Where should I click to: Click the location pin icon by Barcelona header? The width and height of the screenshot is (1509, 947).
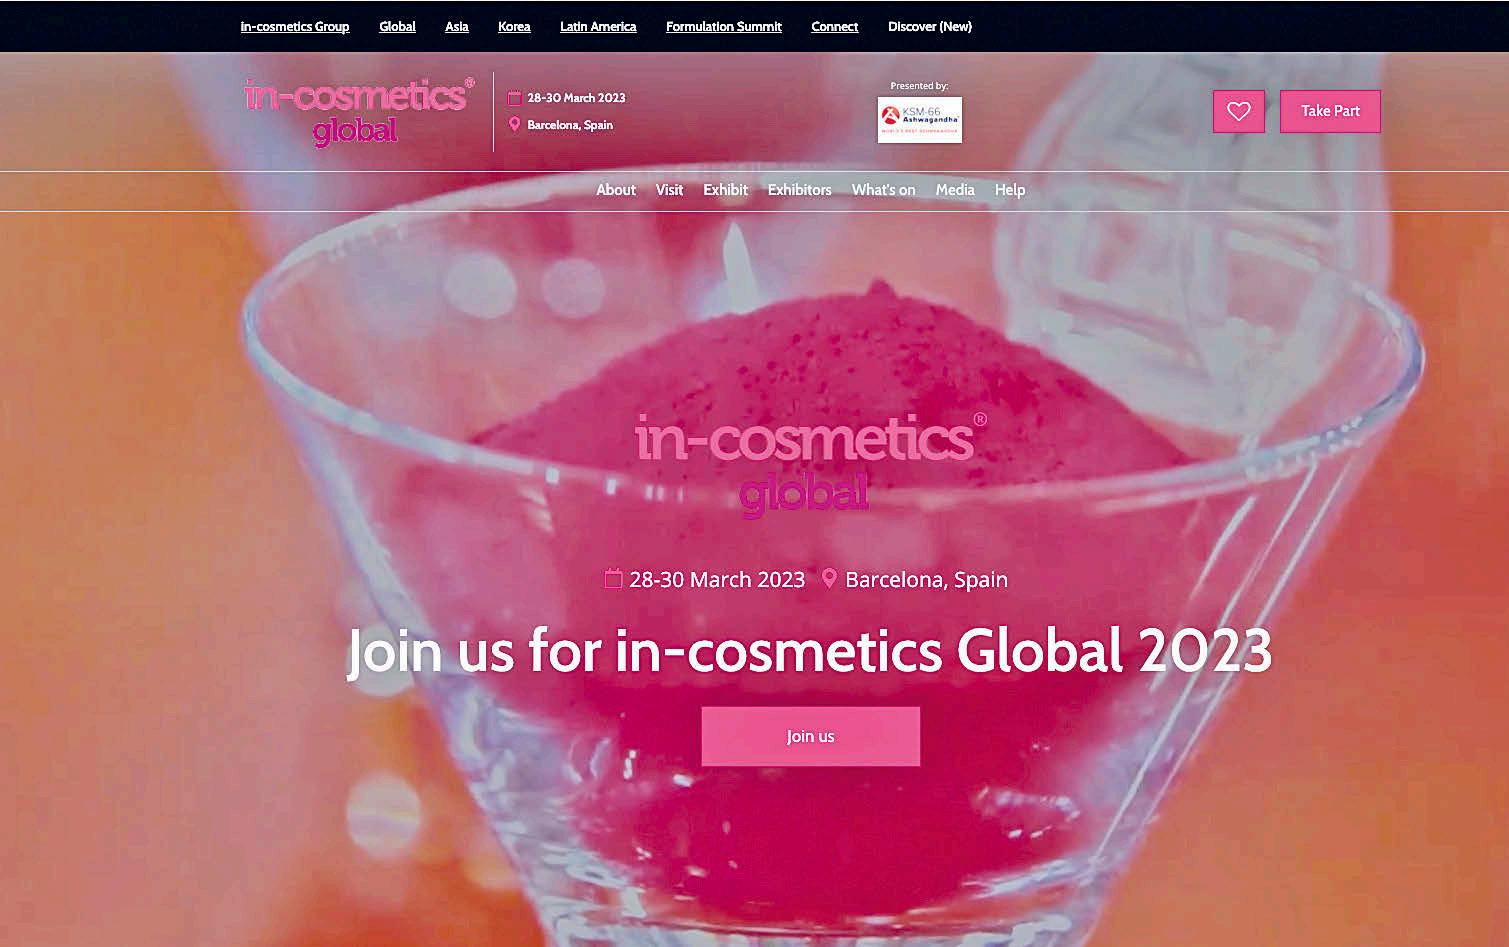[x=514, y=125]
